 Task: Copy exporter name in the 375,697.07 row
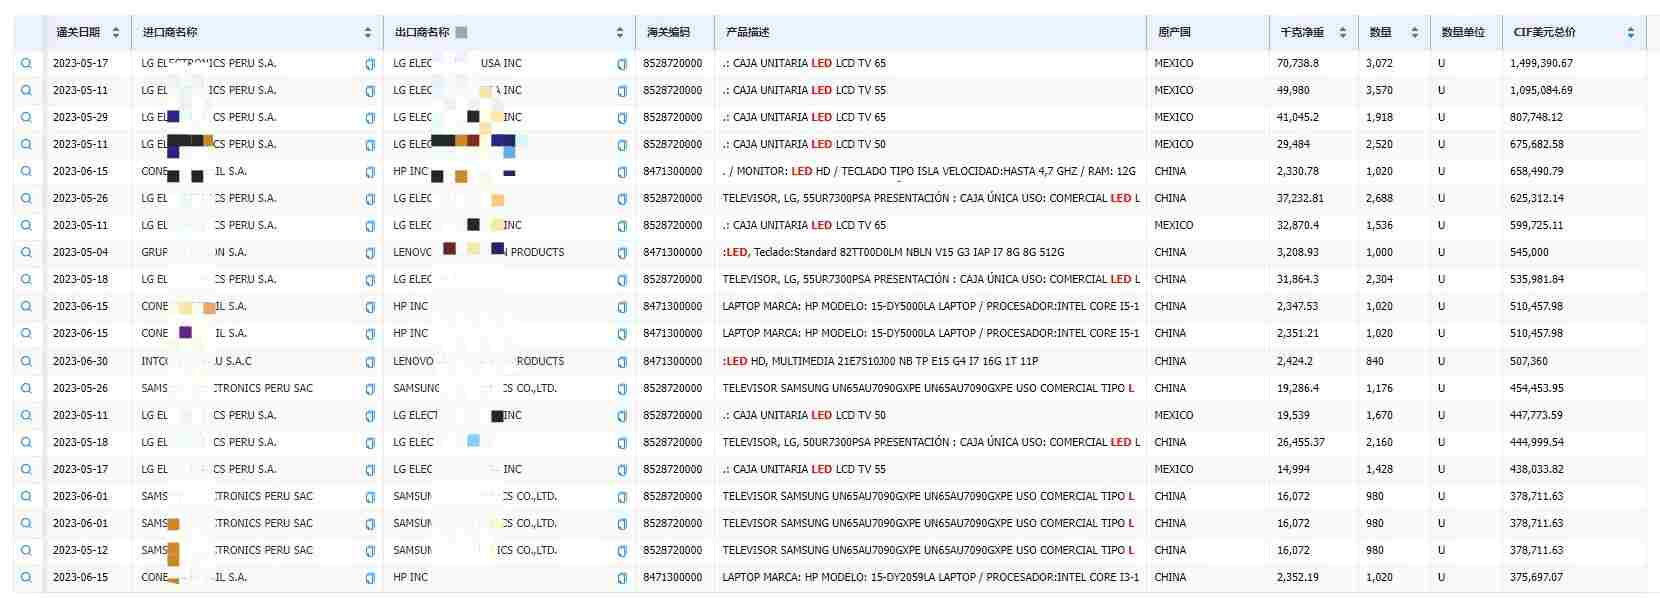coord(622,578)
